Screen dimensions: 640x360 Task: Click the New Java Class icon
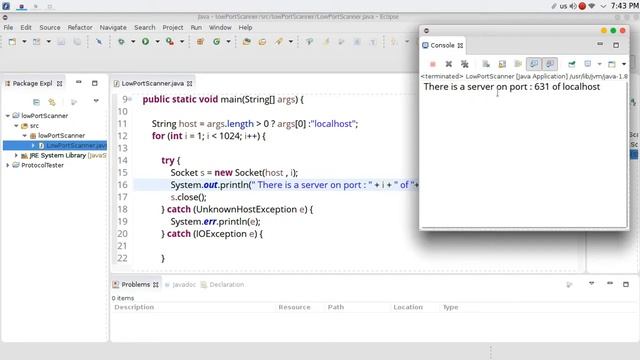[217, 42]
